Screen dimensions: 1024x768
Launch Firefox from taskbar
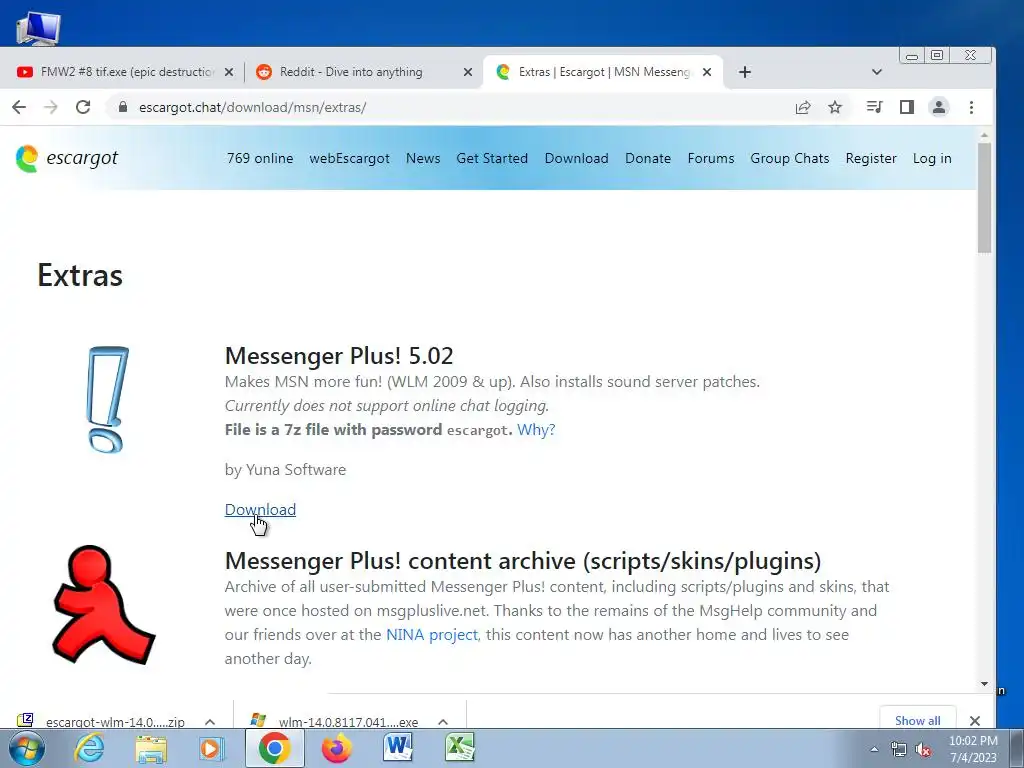[336, 748]
